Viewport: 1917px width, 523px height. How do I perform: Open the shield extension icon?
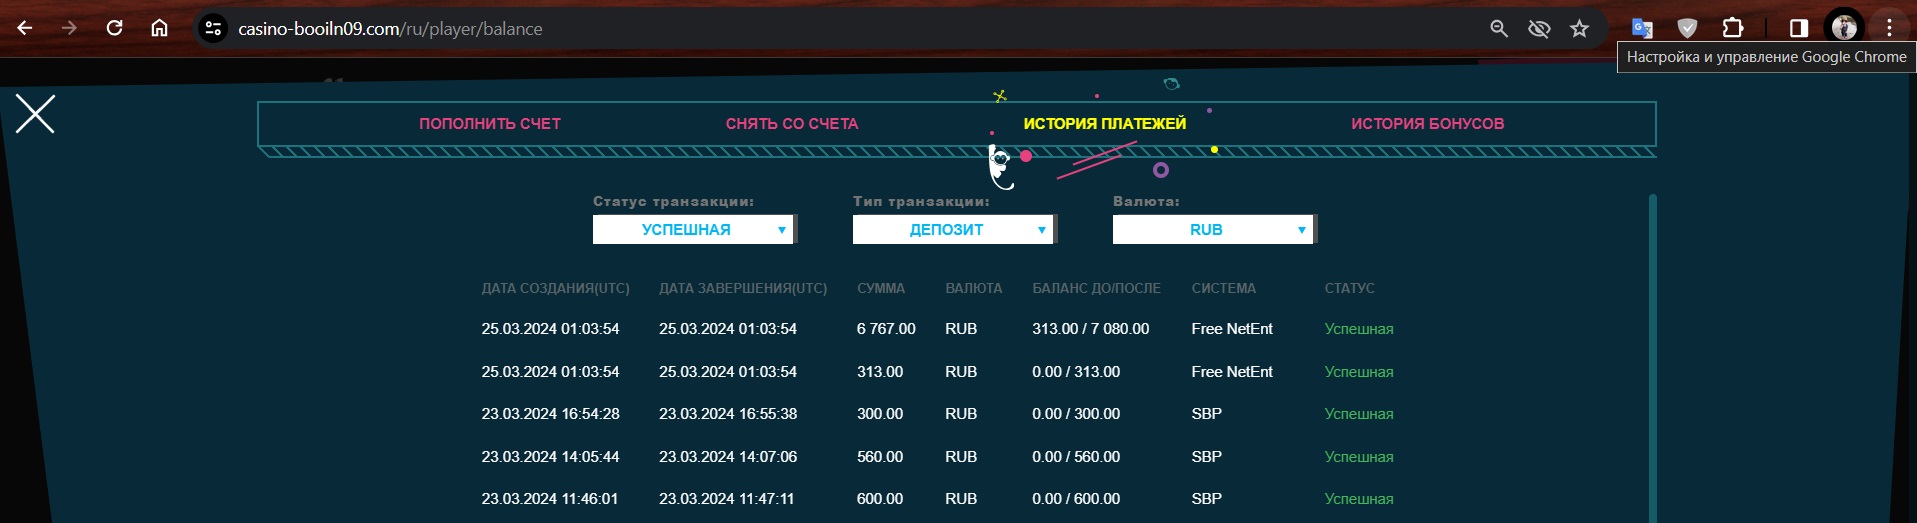(x=1687, y=29)
